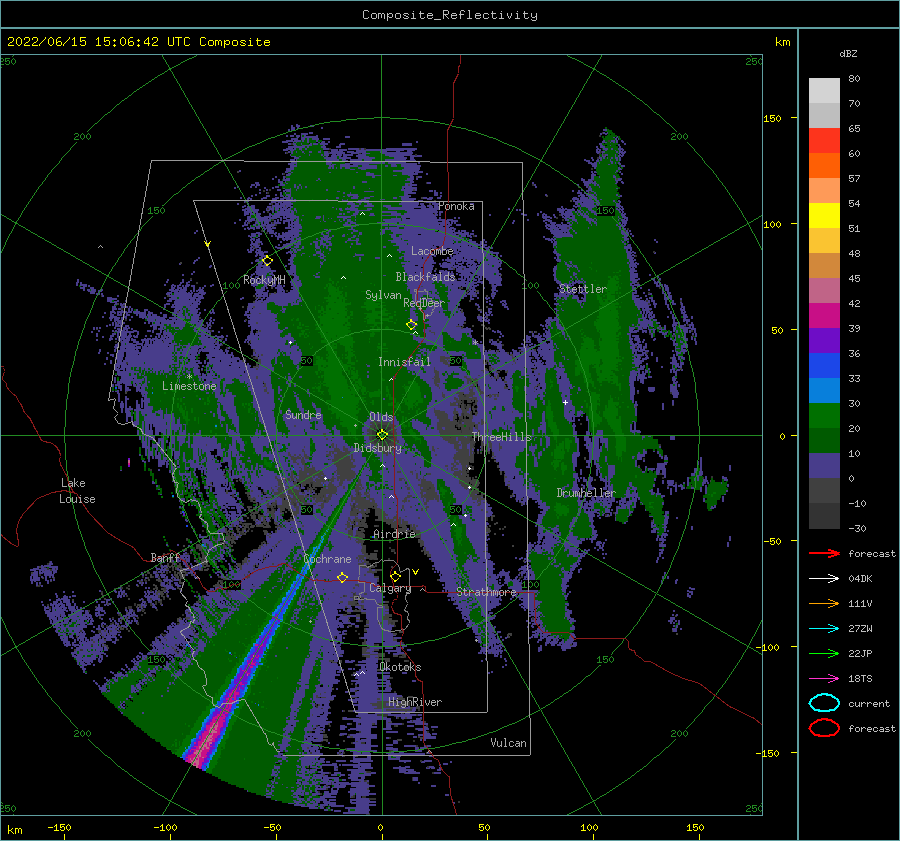
Task: Click the Calgary city label
Action: [x=390, y=588]
